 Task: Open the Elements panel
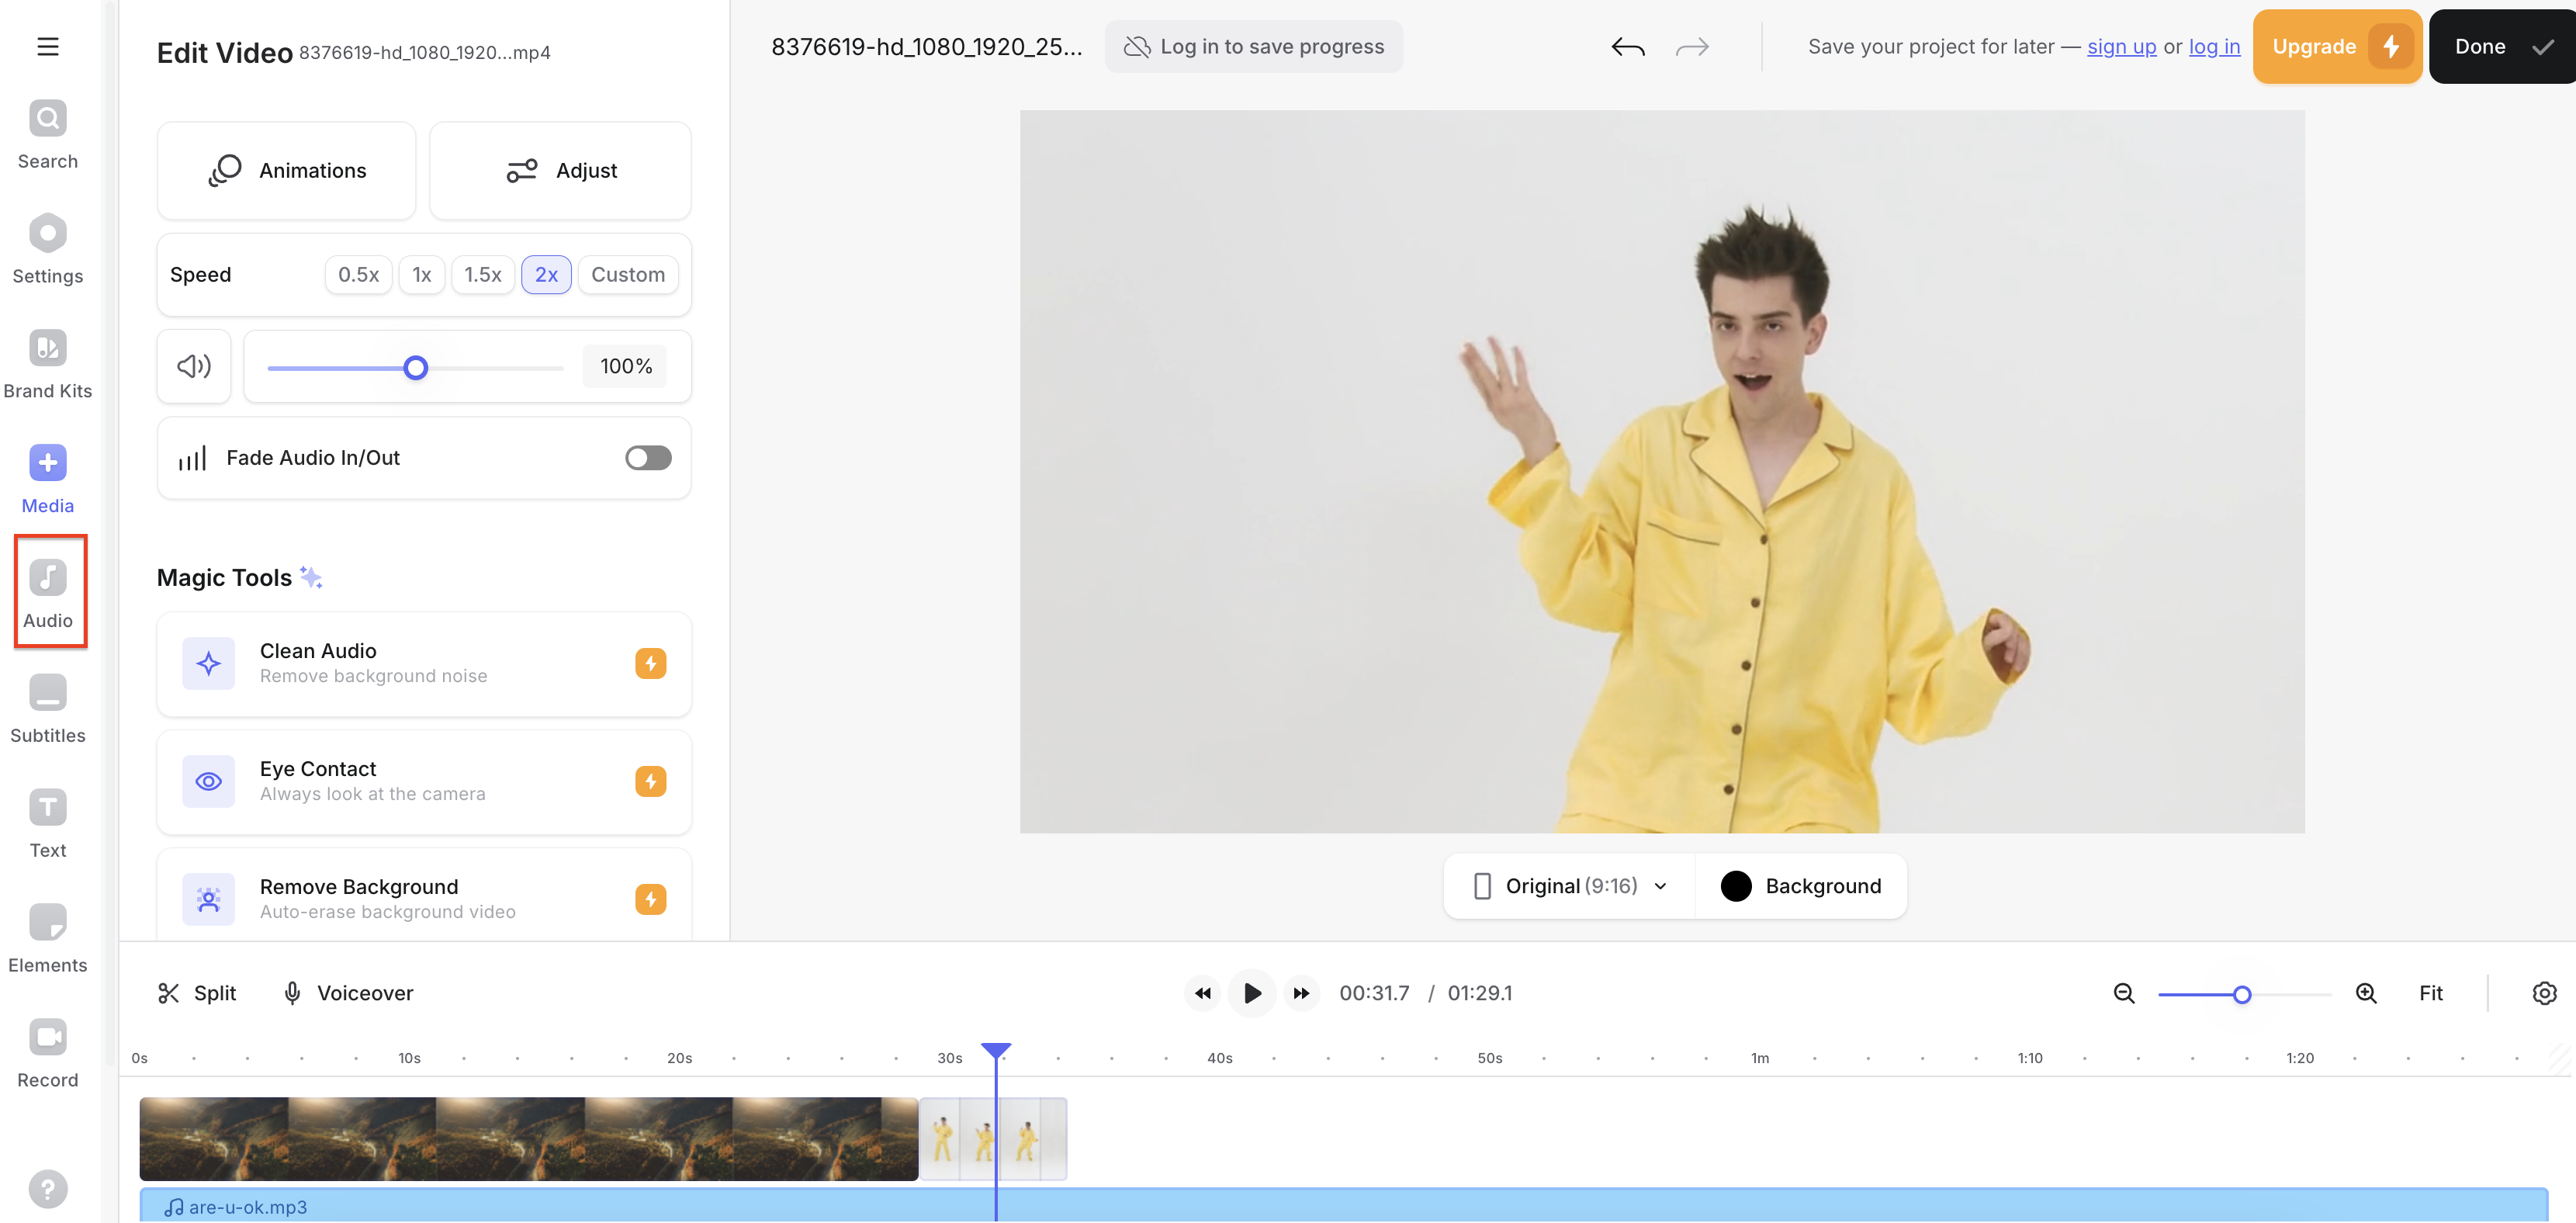47,935
